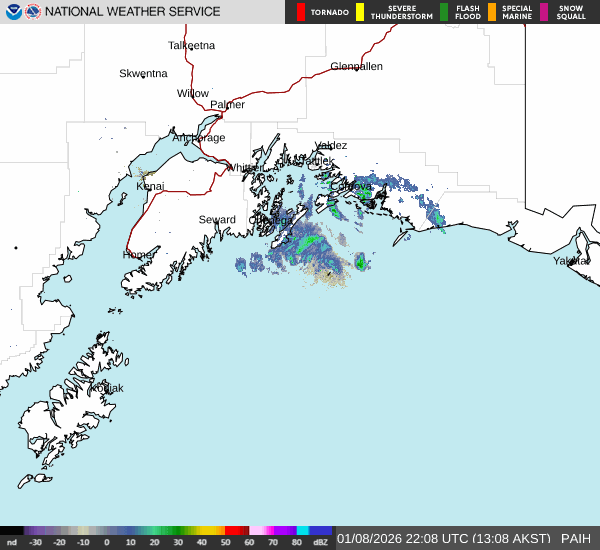Click the 50 dBZ mark on the color scale
This screenshot has width=600, height=550.
[x=226, y=542]
